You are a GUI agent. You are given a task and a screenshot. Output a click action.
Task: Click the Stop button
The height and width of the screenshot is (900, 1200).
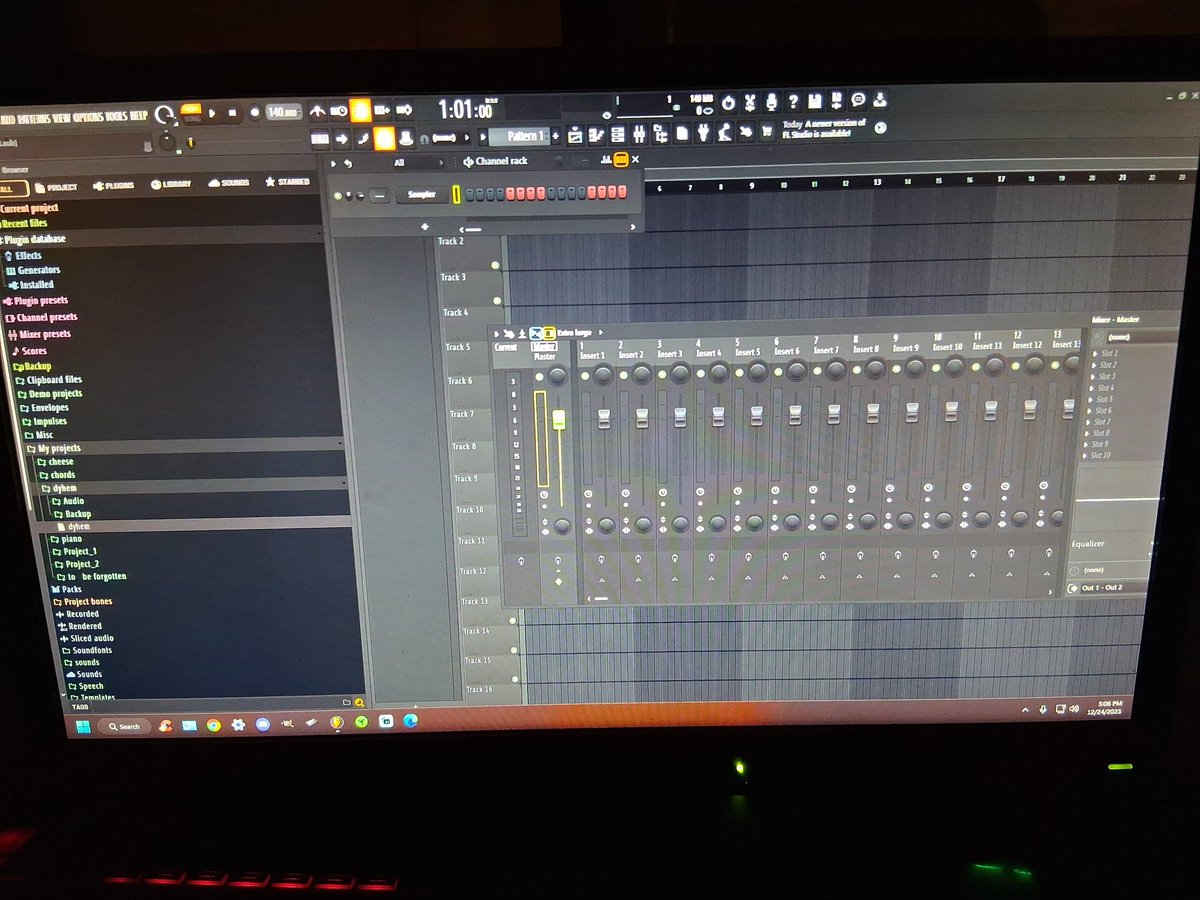coord(232,112)
